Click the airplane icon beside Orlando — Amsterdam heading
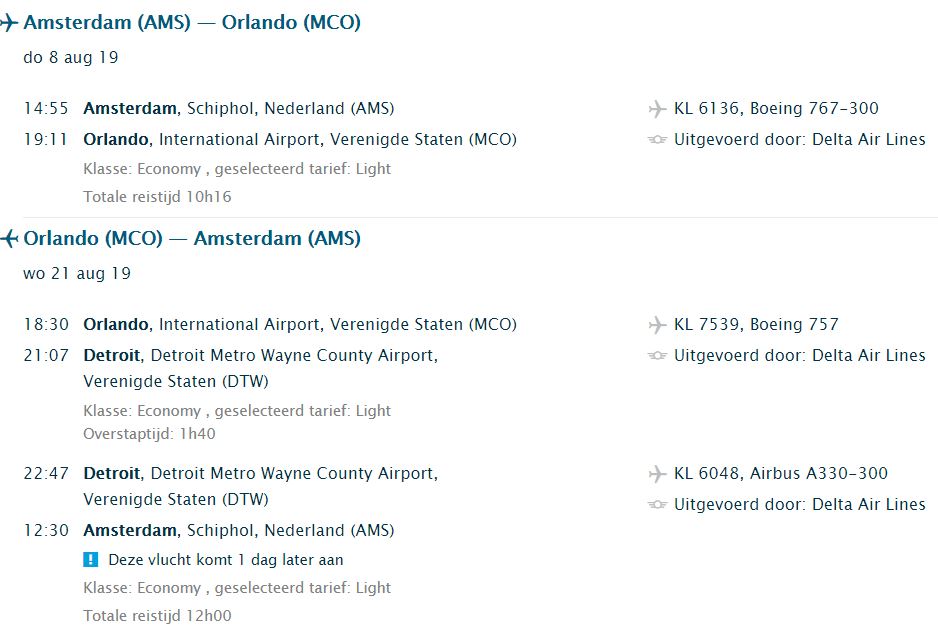 pos(9,238)
